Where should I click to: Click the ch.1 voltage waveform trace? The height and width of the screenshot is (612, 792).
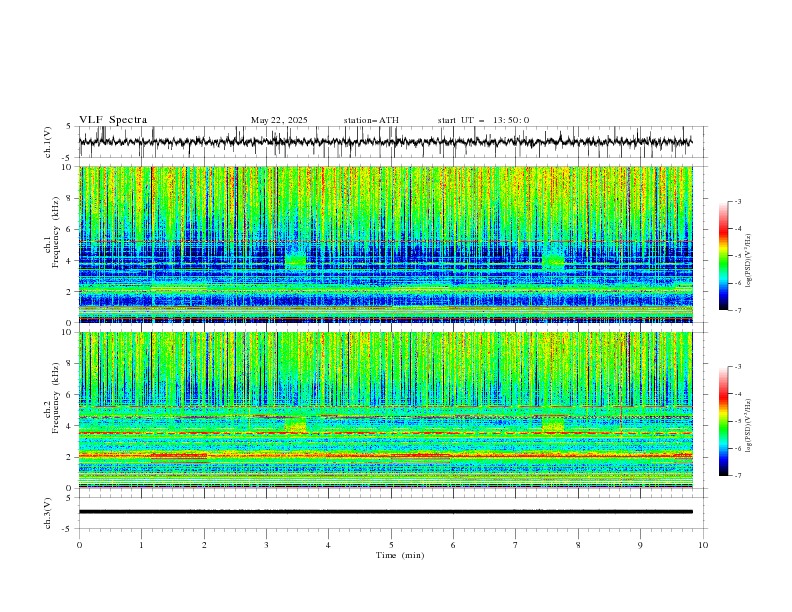[x=386, y=142]
